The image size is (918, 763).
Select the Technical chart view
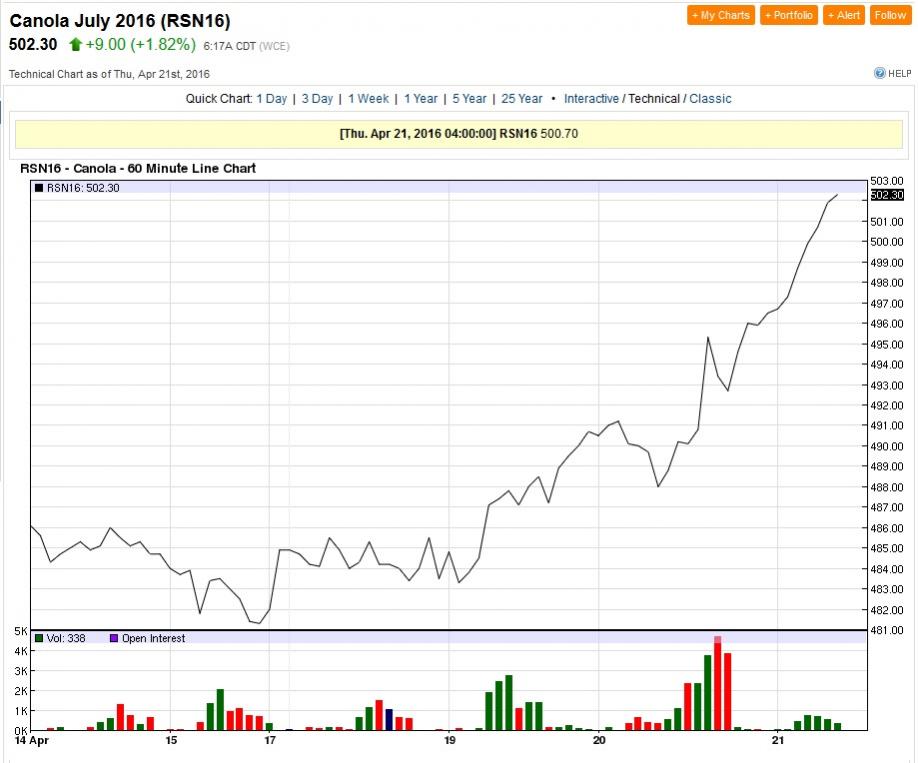point(654,99)
